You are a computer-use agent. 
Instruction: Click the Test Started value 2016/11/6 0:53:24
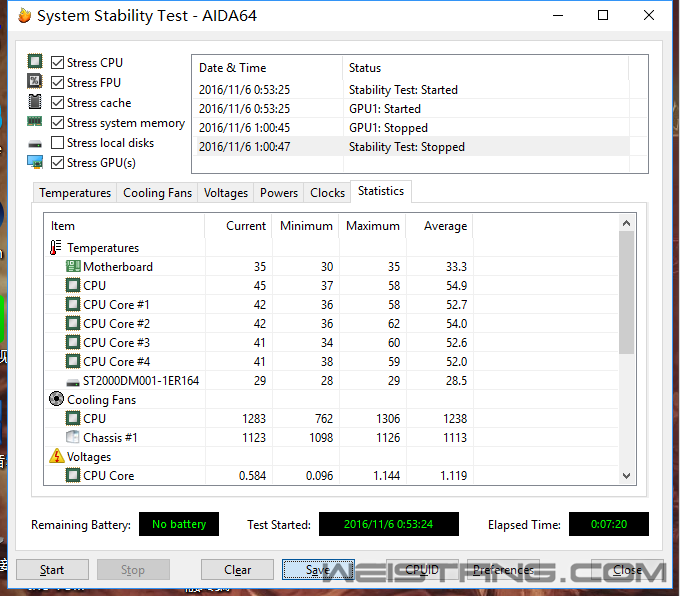tap(389, 524)
